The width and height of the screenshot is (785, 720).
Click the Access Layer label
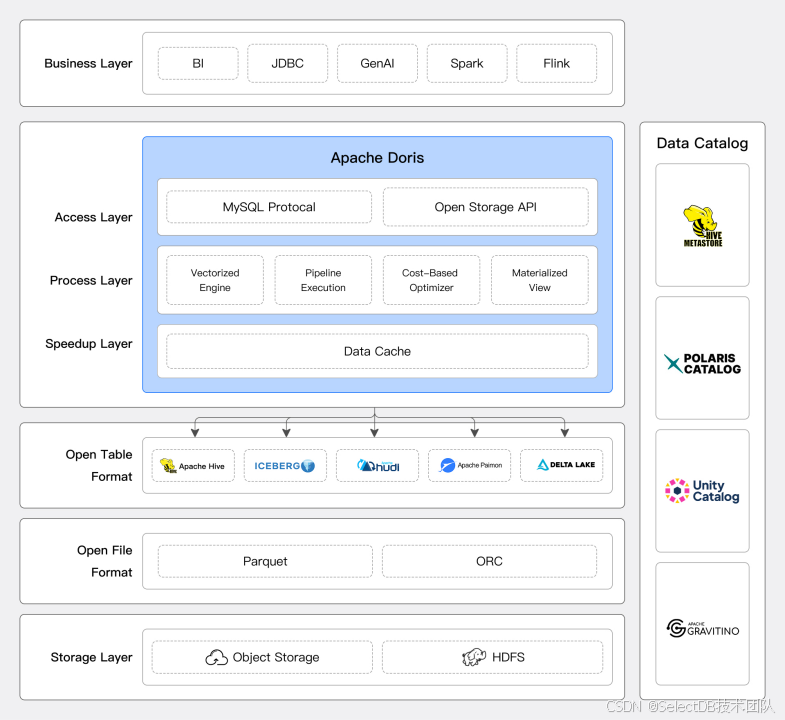click(x=94, y=217)
